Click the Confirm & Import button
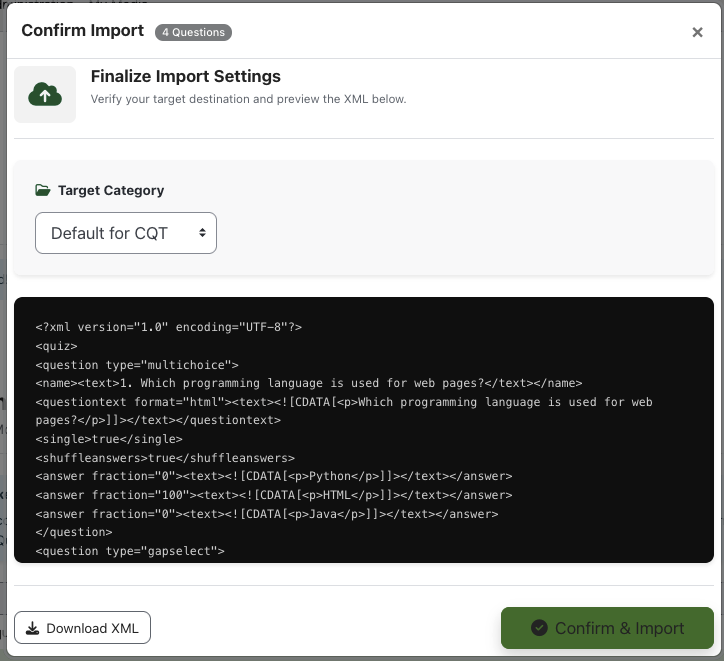The image size is (724, 661). click(x=607, y=628)
